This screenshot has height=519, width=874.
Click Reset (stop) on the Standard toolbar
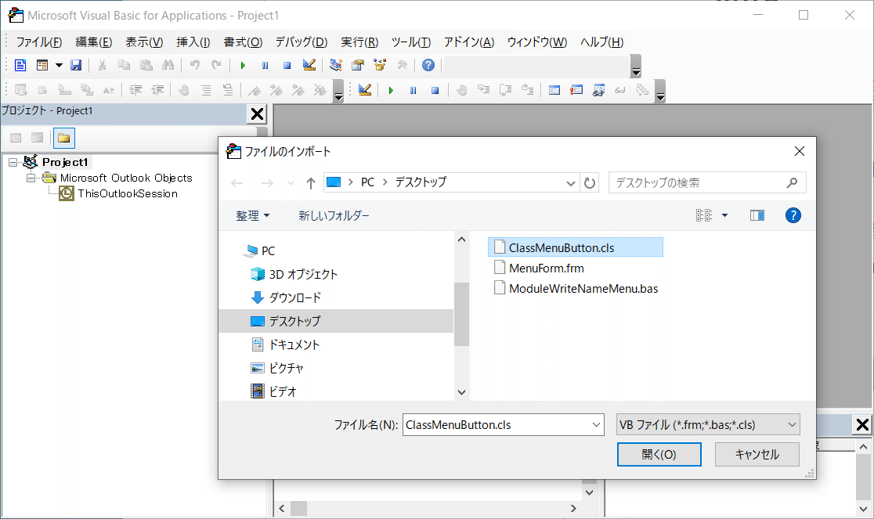[x=287, y=65]
